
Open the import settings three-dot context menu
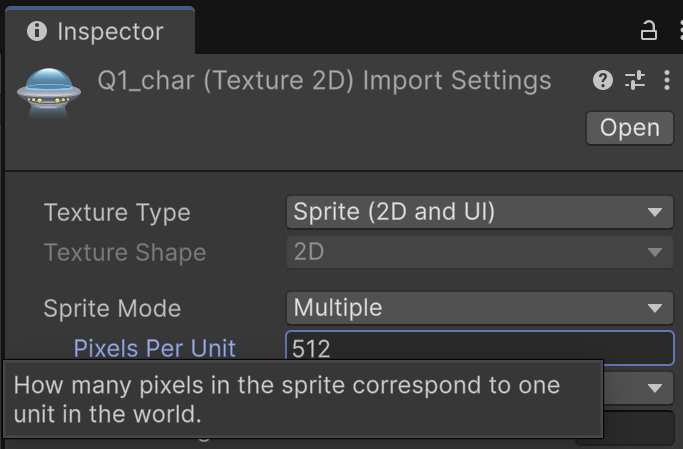[666, 80]
